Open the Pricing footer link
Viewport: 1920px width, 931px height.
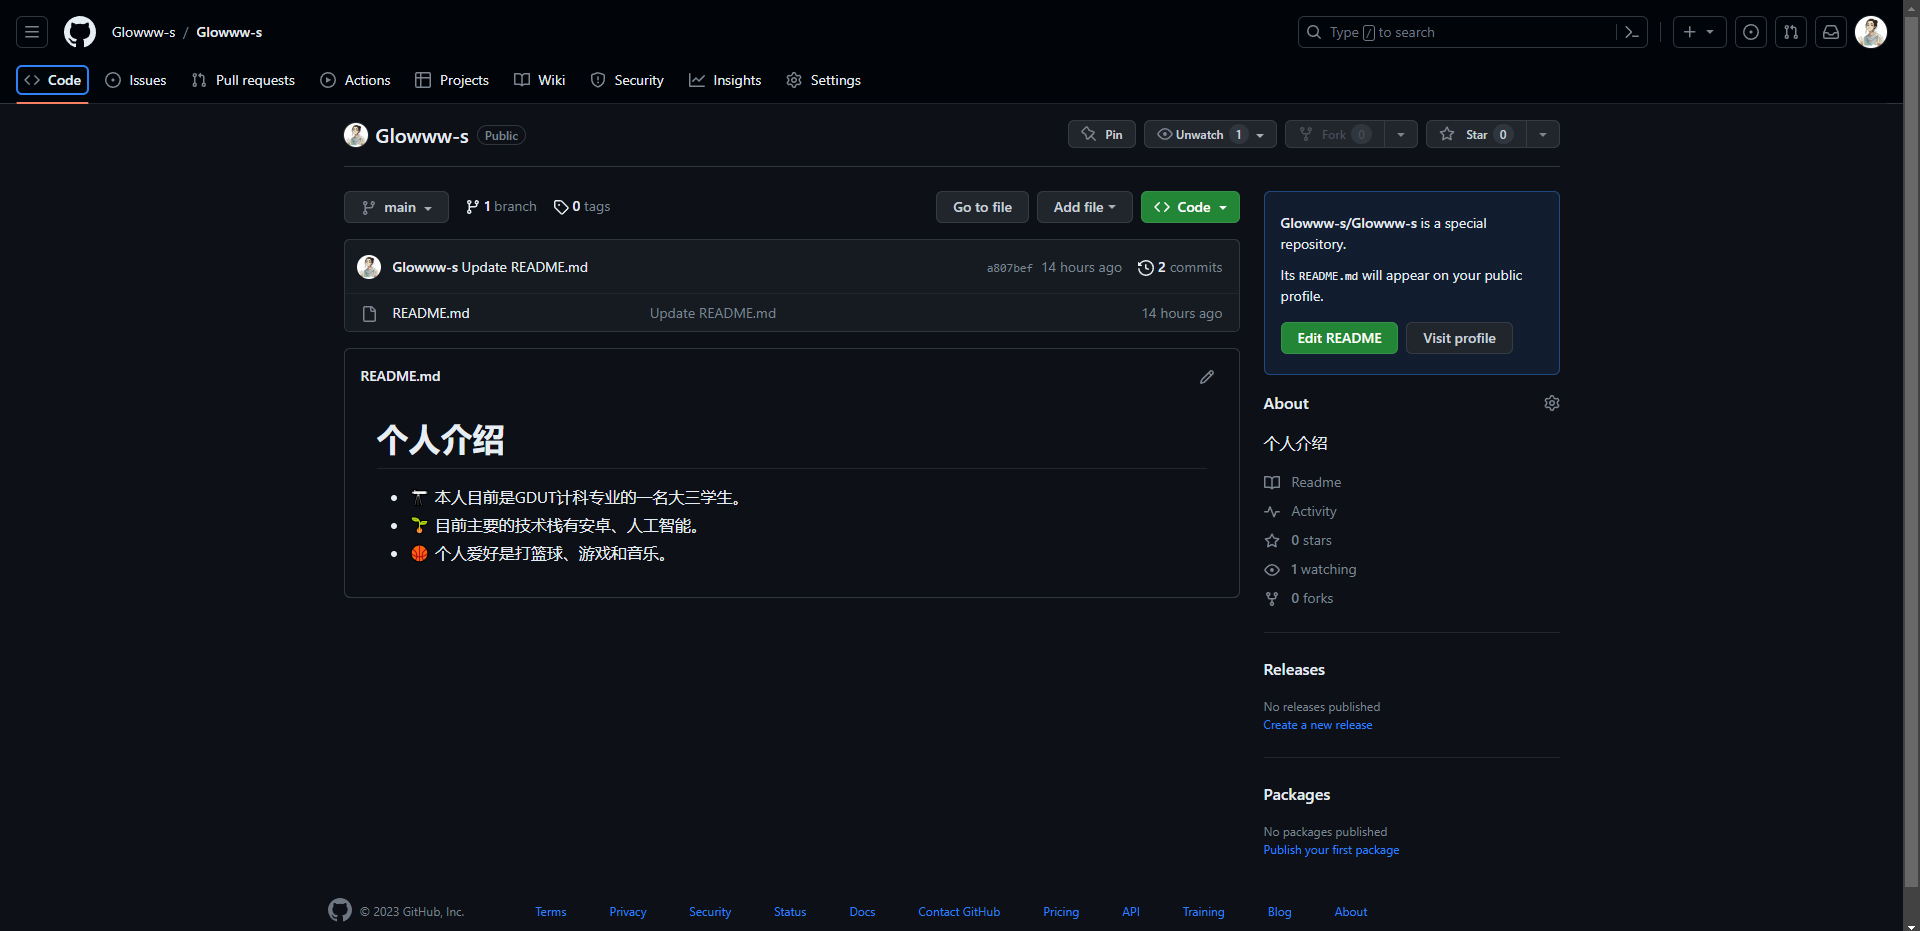[x=1061, y=912]
